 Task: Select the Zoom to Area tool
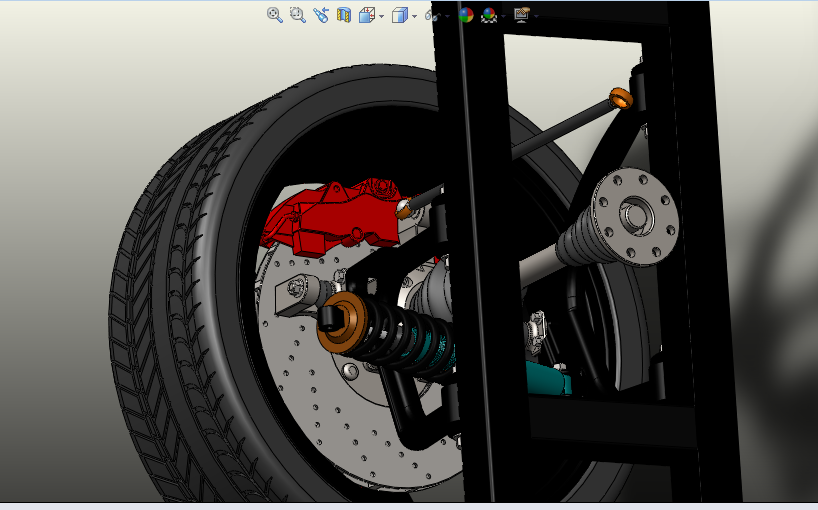(x=297, y=15)
